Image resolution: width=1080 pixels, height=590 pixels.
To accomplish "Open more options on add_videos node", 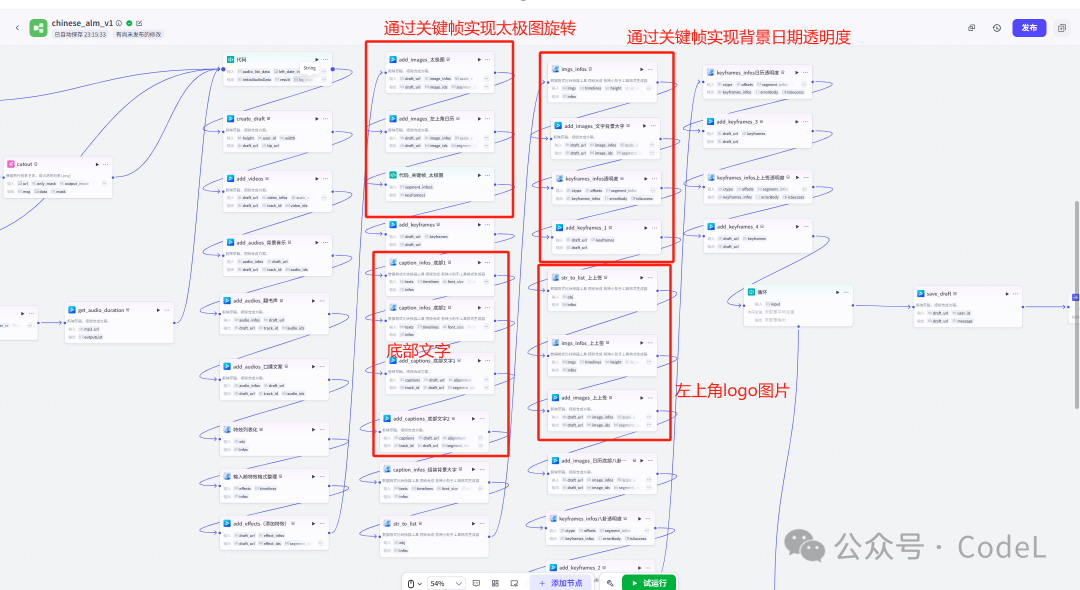I will [326, 178].
